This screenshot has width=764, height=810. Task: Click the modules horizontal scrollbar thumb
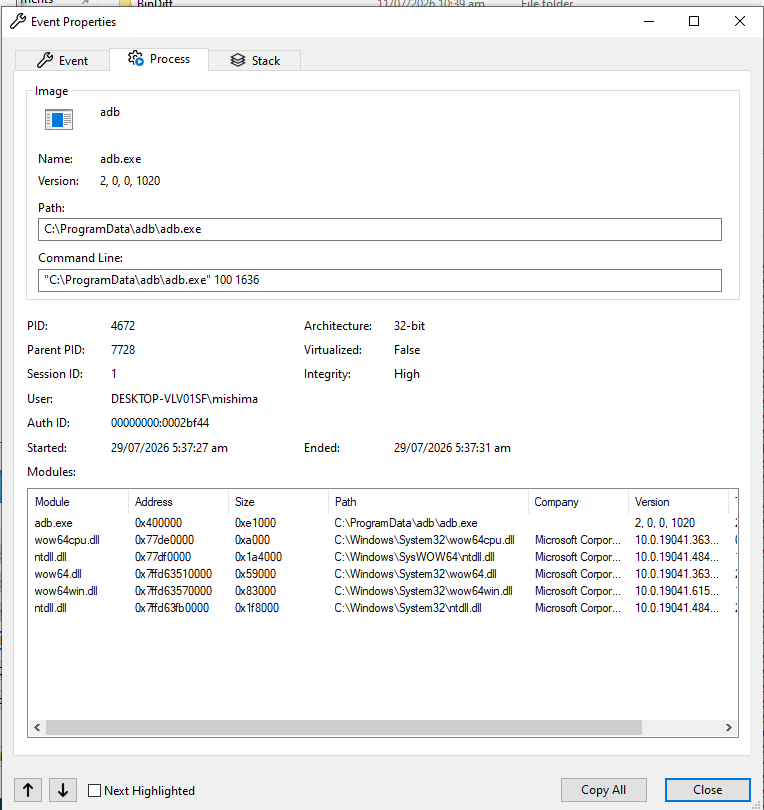[x=344, y=727]
